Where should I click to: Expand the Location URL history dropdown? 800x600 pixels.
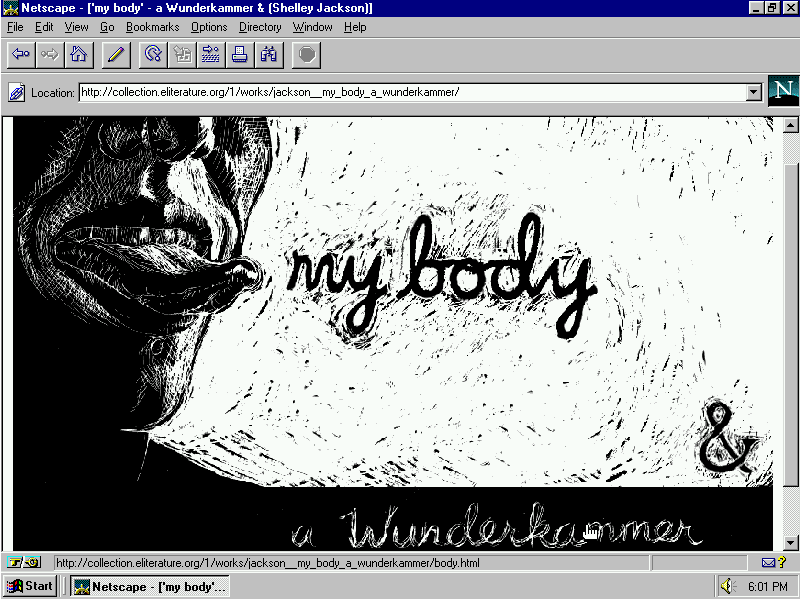pyautogui.click(x=754, y=92)
